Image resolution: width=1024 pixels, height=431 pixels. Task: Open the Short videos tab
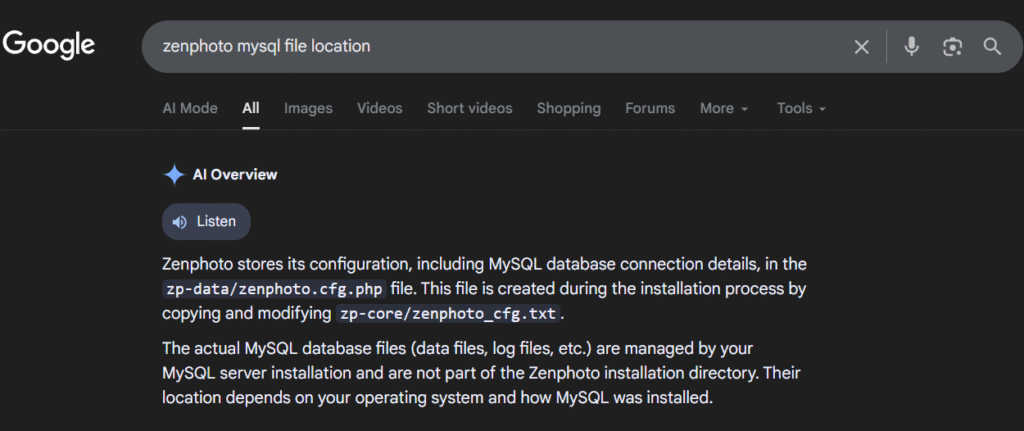click(469, 108)
